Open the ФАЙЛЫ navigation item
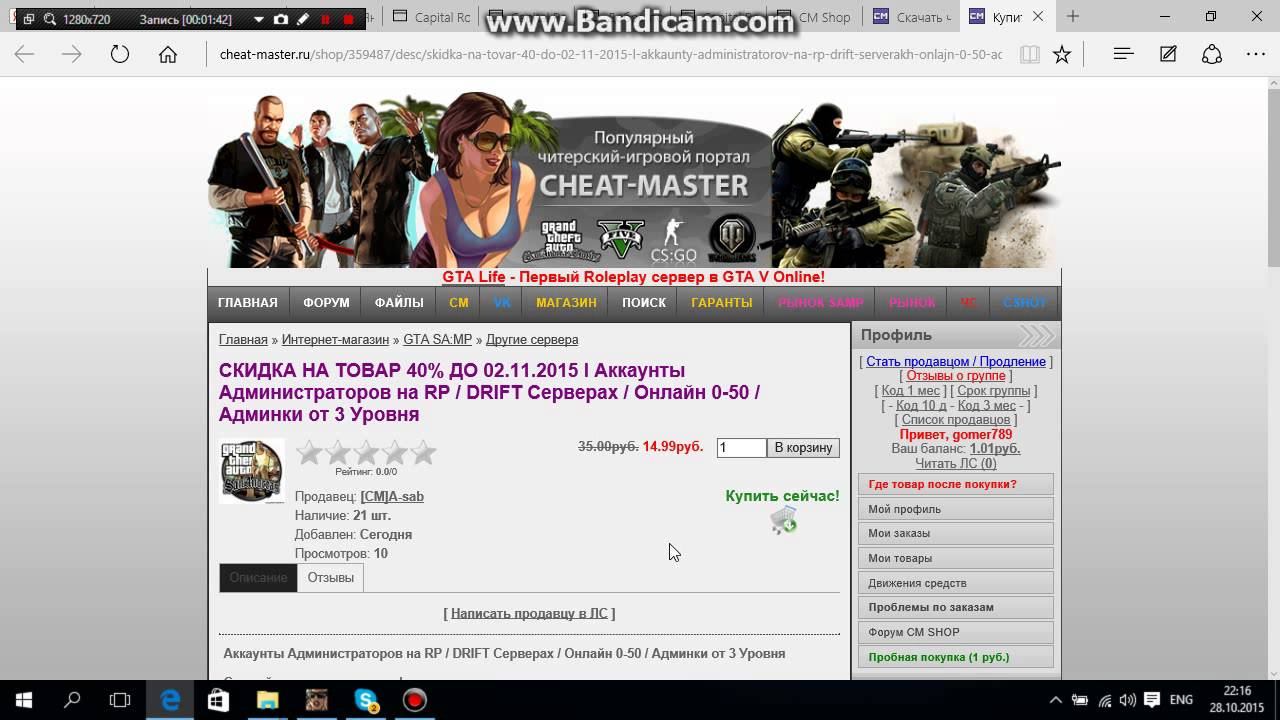 [x=399, y=303]
